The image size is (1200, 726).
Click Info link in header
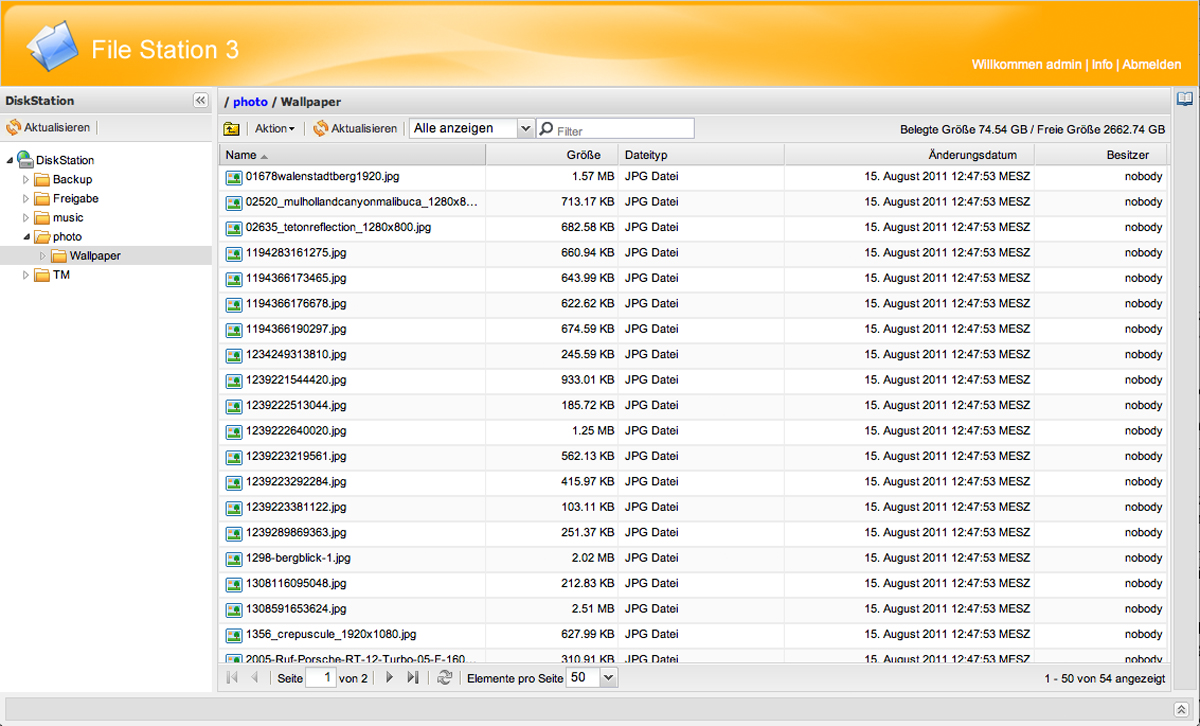(1101, 64)
